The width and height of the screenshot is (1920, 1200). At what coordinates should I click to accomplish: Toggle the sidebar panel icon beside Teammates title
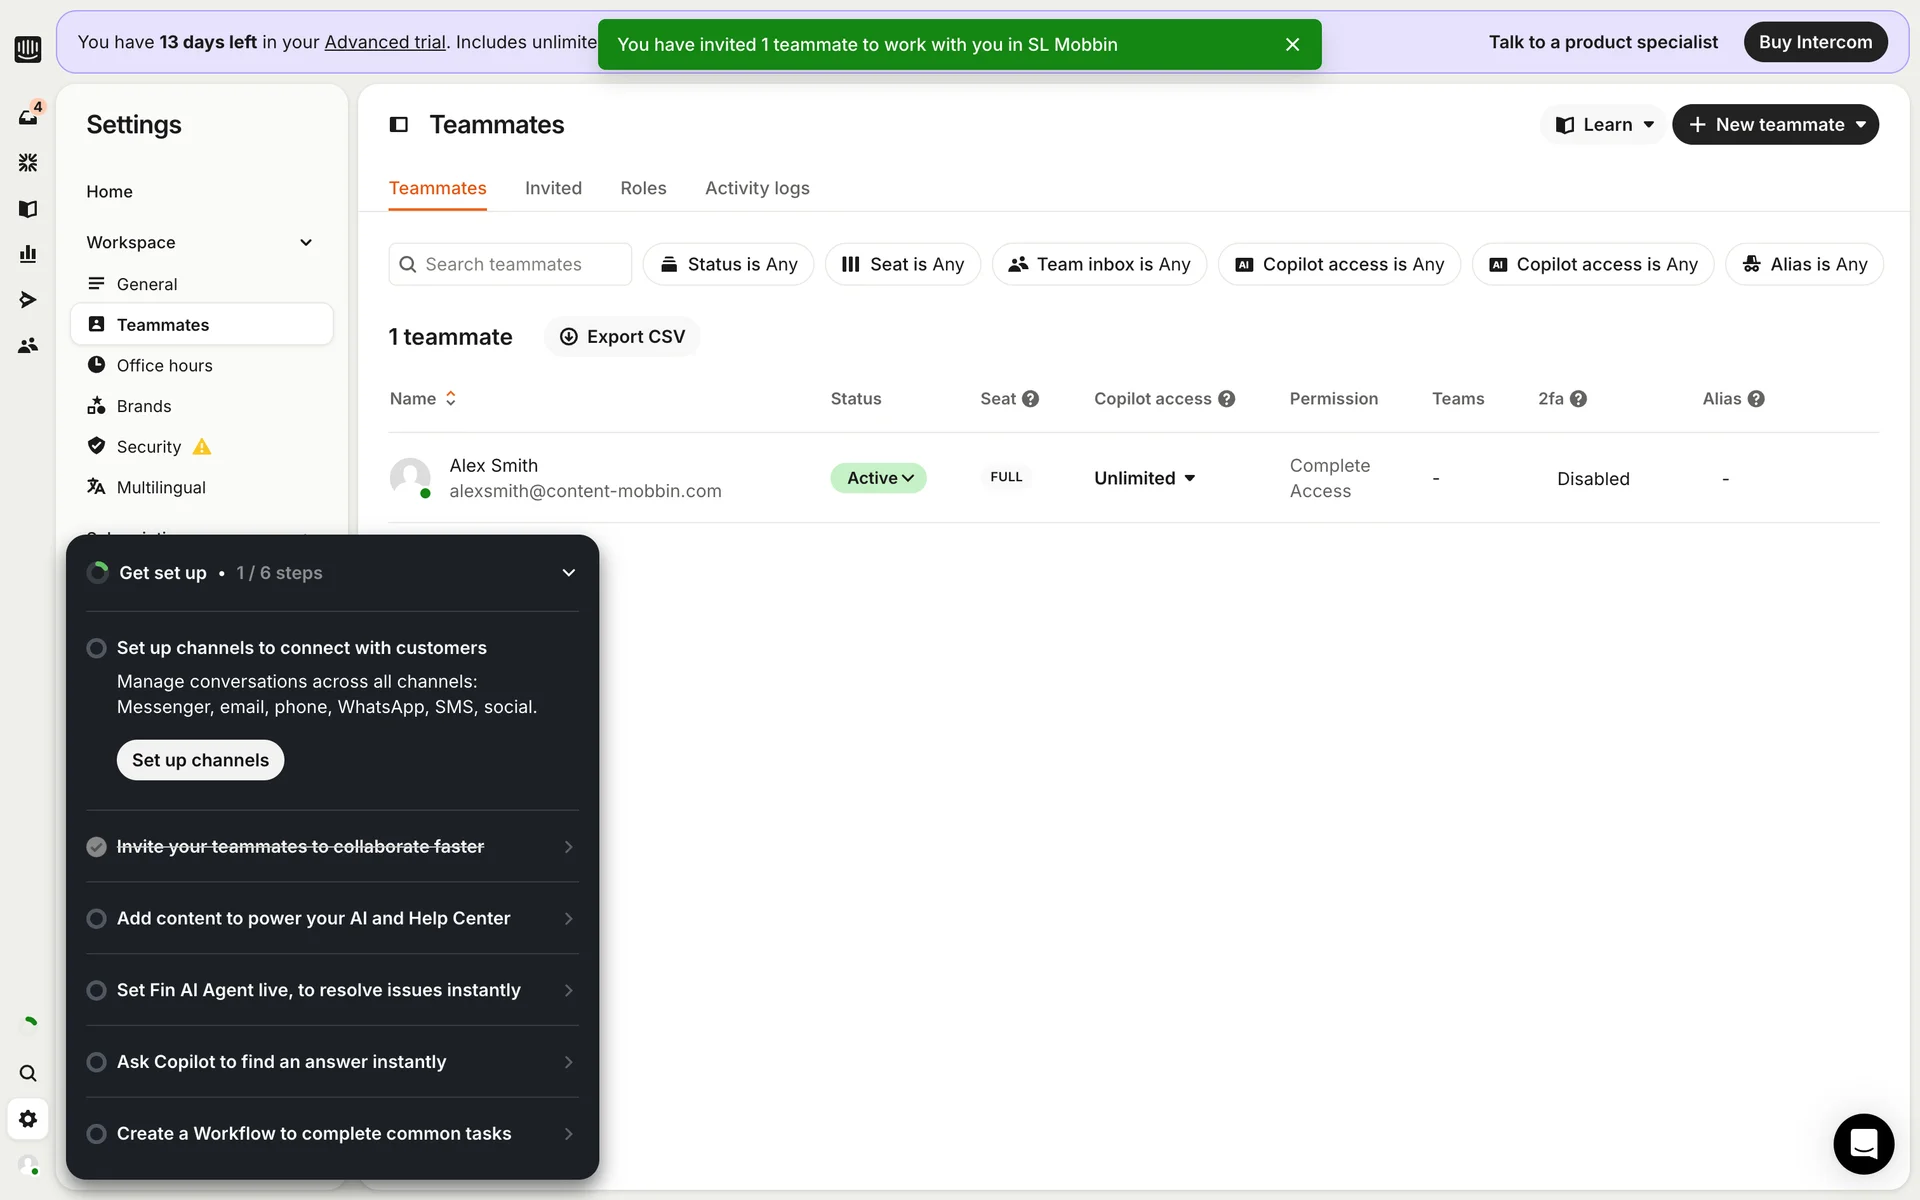399,125
